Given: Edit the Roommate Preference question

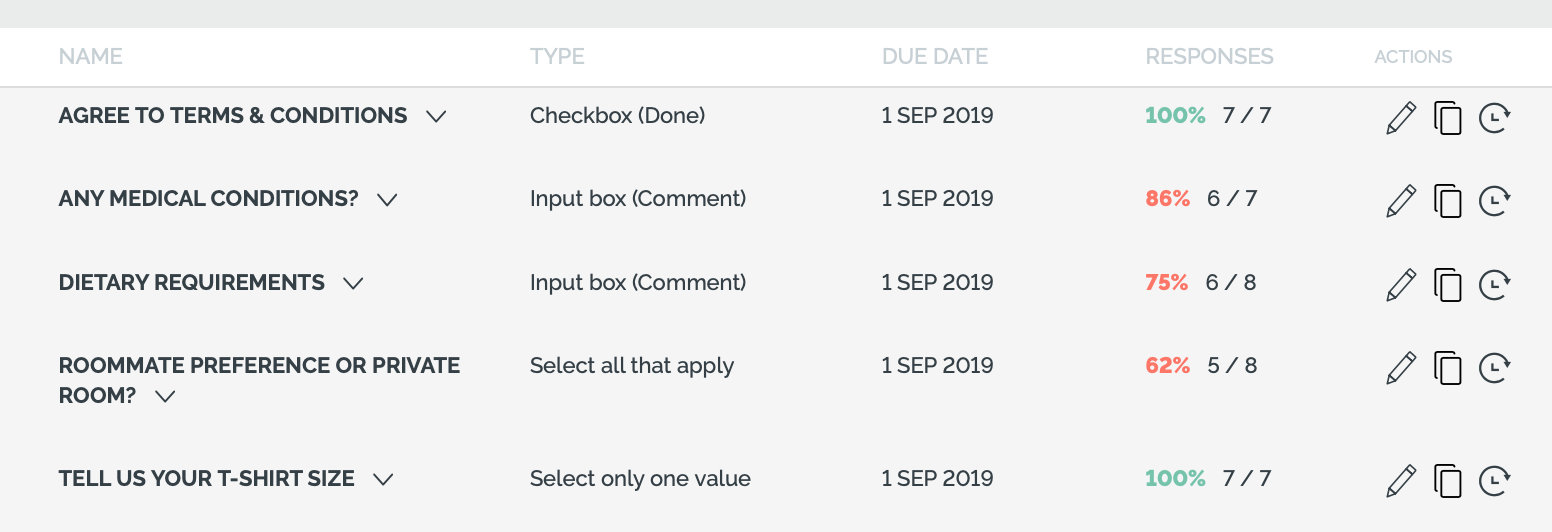Looking at the screenshot, I should [x=1401, y=368].
